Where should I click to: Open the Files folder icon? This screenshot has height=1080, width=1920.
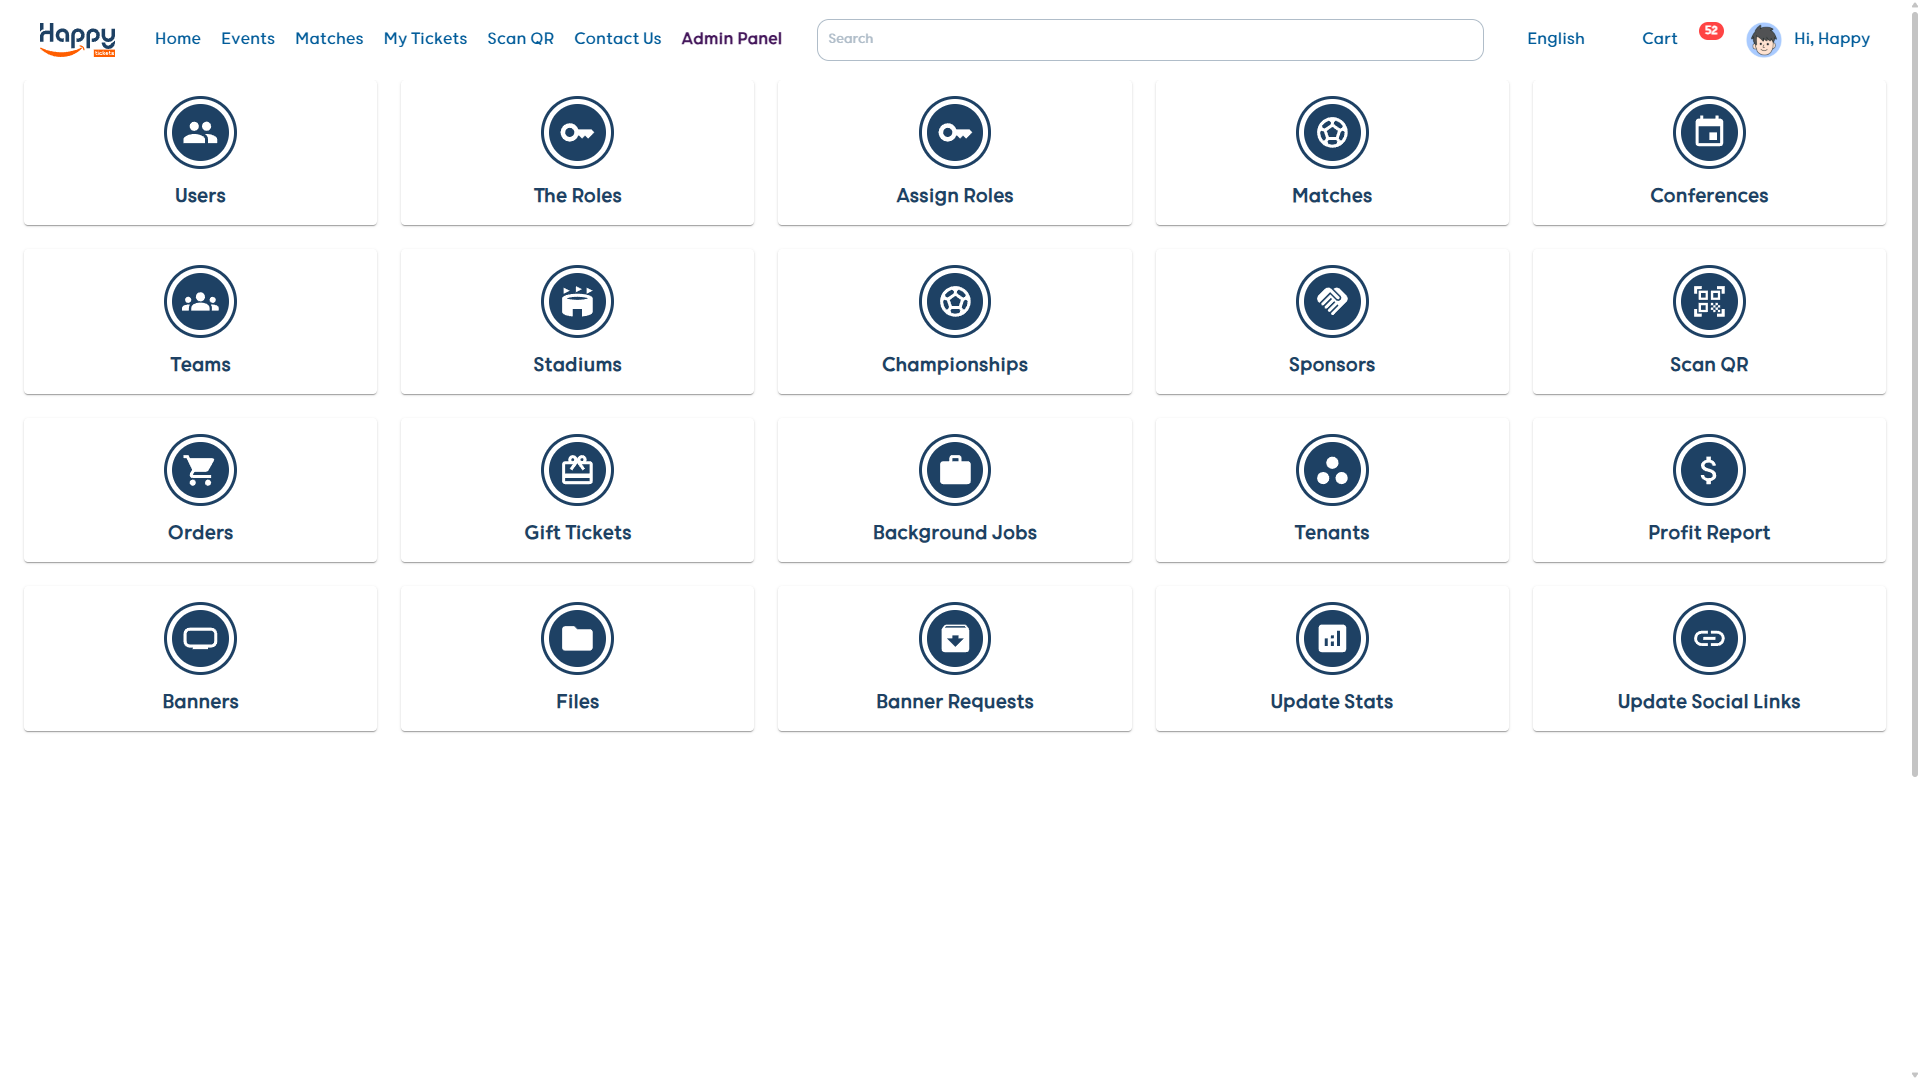pos(577,638)
